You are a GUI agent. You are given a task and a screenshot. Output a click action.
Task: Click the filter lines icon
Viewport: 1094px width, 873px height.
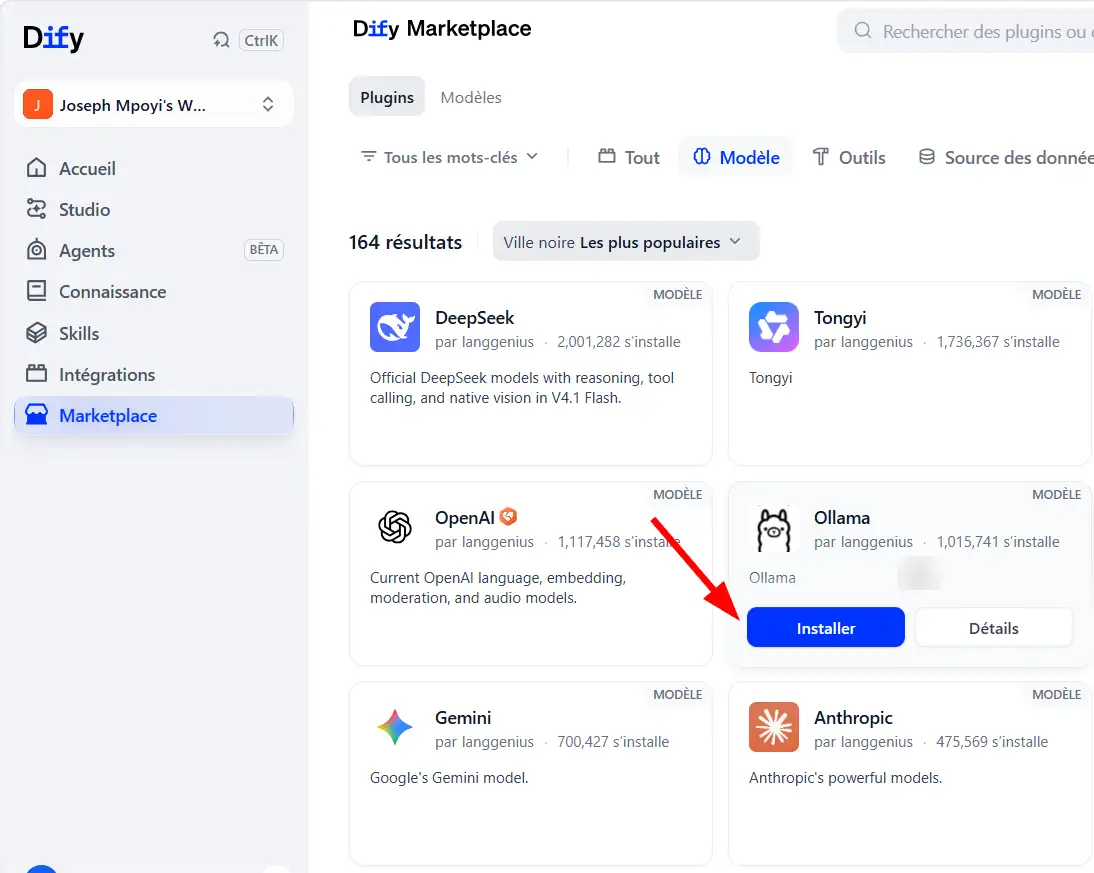click(368, 156)
